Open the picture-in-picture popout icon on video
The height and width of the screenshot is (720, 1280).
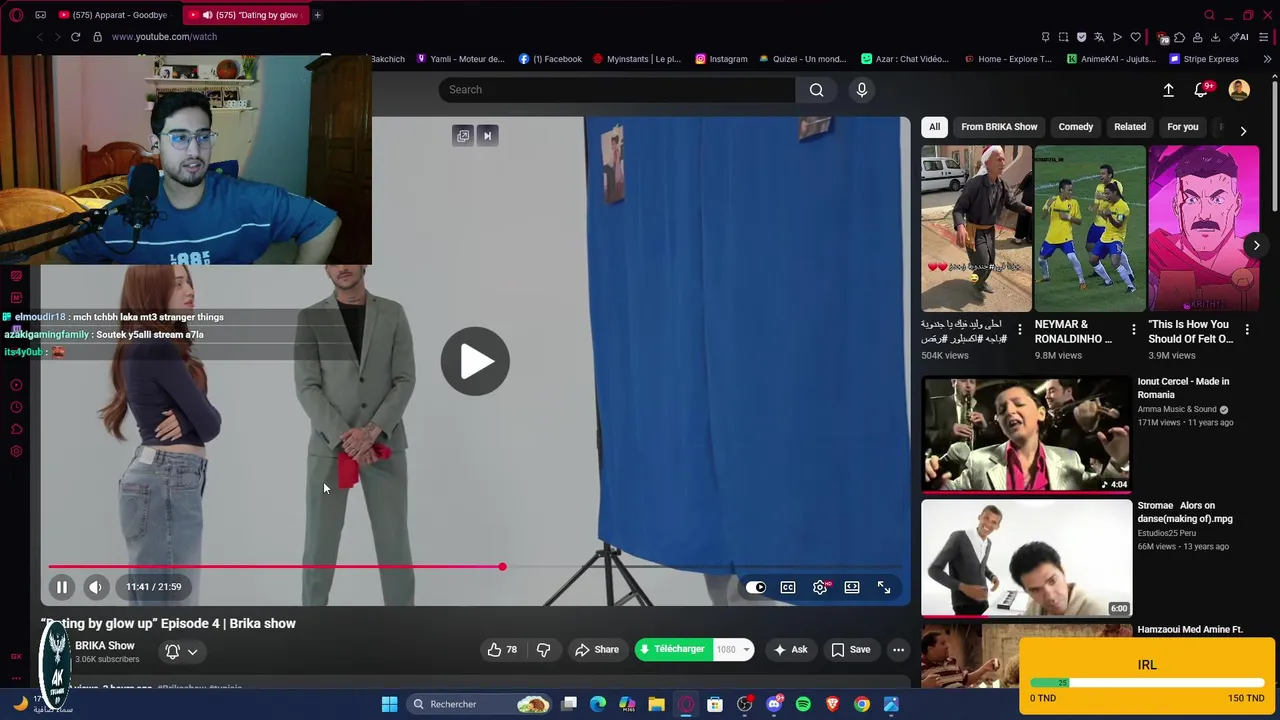click(463, 136)
